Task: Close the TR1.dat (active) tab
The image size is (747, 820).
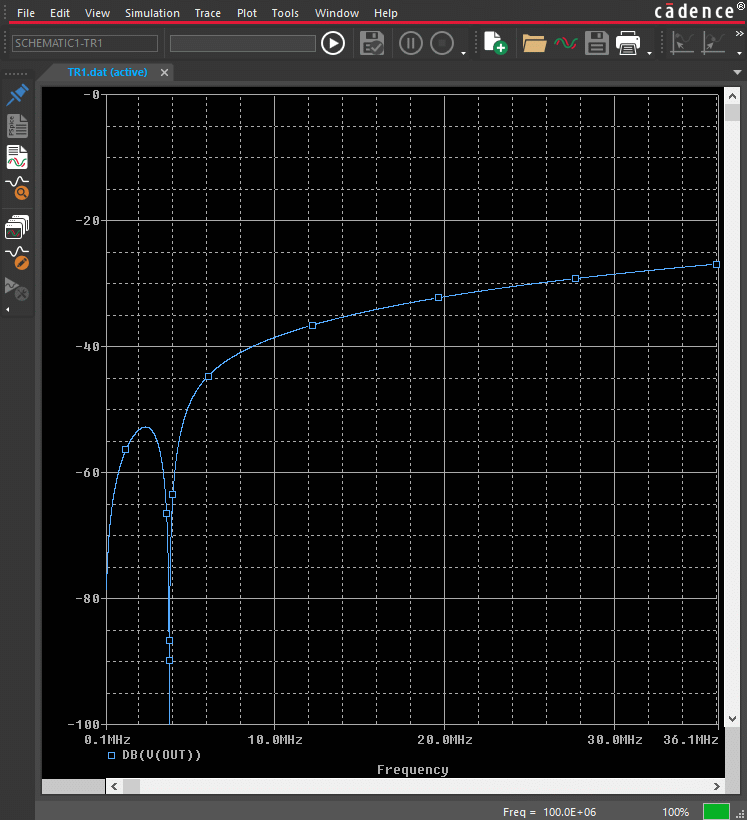Action: 164,73
